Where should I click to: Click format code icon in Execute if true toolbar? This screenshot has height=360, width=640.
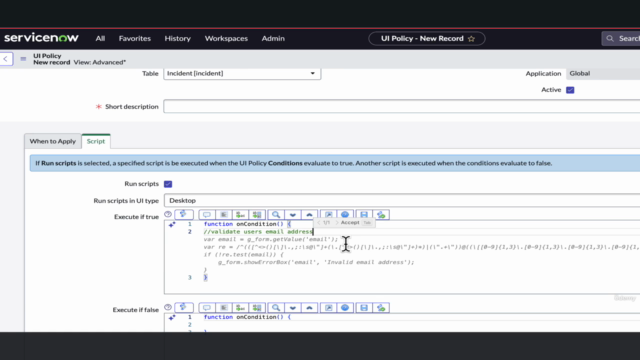click(x=224, y=215)
